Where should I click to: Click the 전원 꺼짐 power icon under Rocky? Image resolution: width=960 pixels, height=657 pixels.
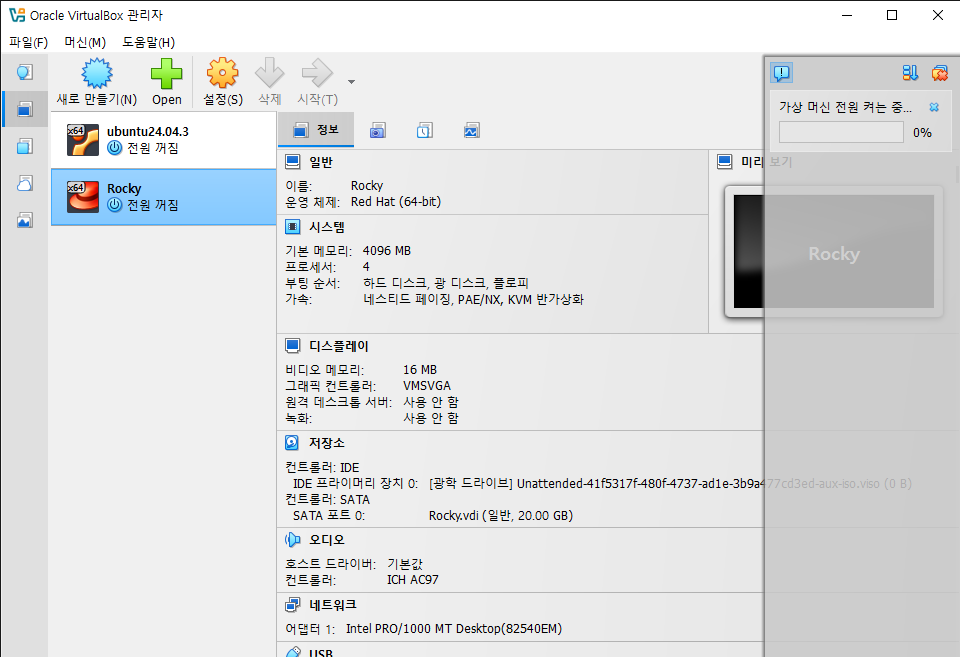tap(114, 205)
